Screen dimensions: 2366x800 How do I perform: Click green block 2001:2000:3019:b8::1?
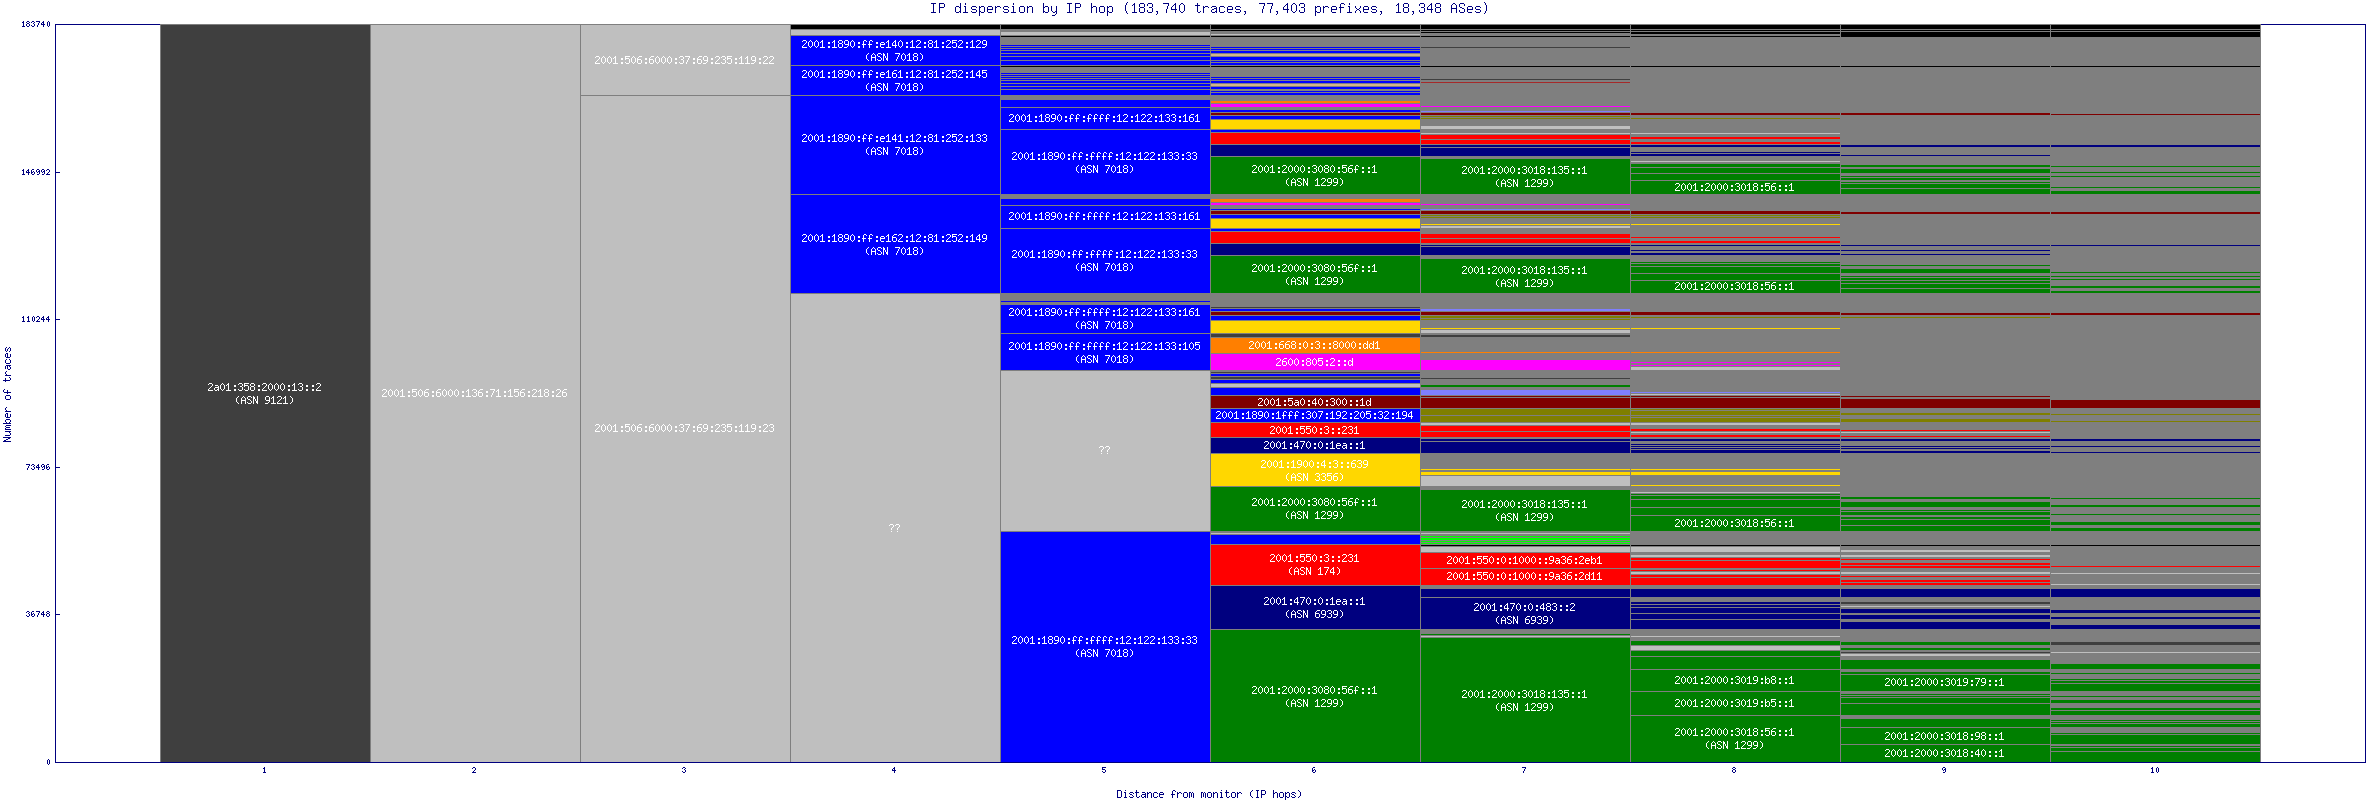[x=1735, y=680]
